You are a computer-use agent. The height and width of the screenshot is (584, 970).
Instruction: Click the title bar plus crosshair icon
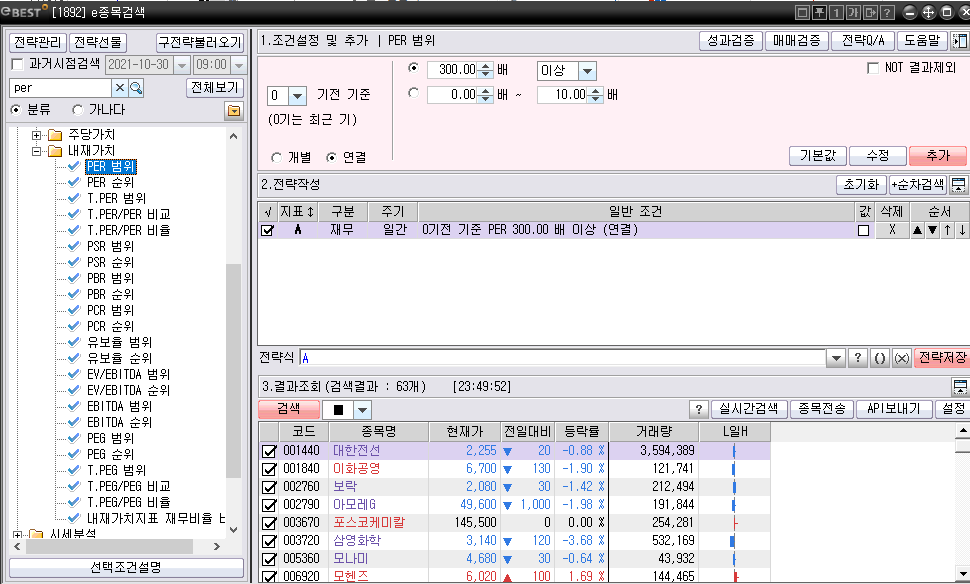[x=929, y=12]
